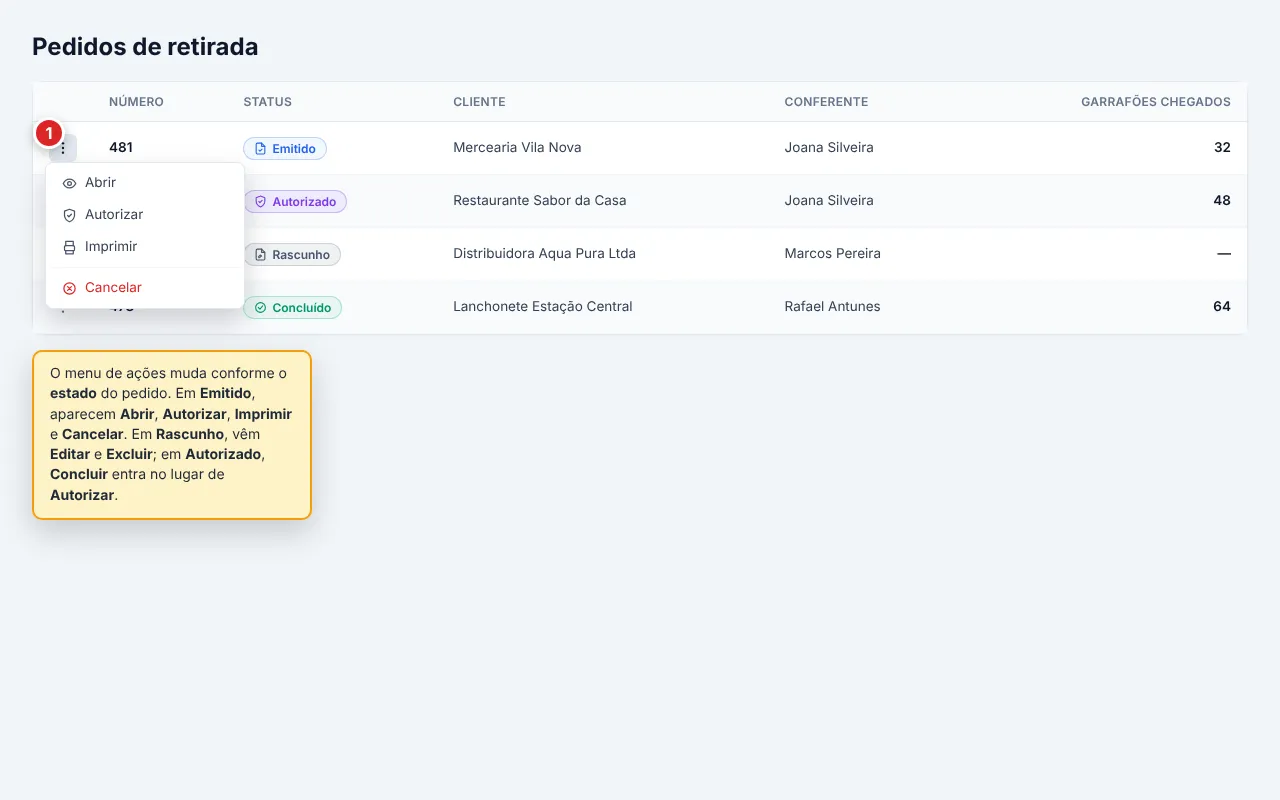Click the shield icon in the Autorizado badge
Image resolution: width=1280 pixels, height=800 pixels.
261,202
